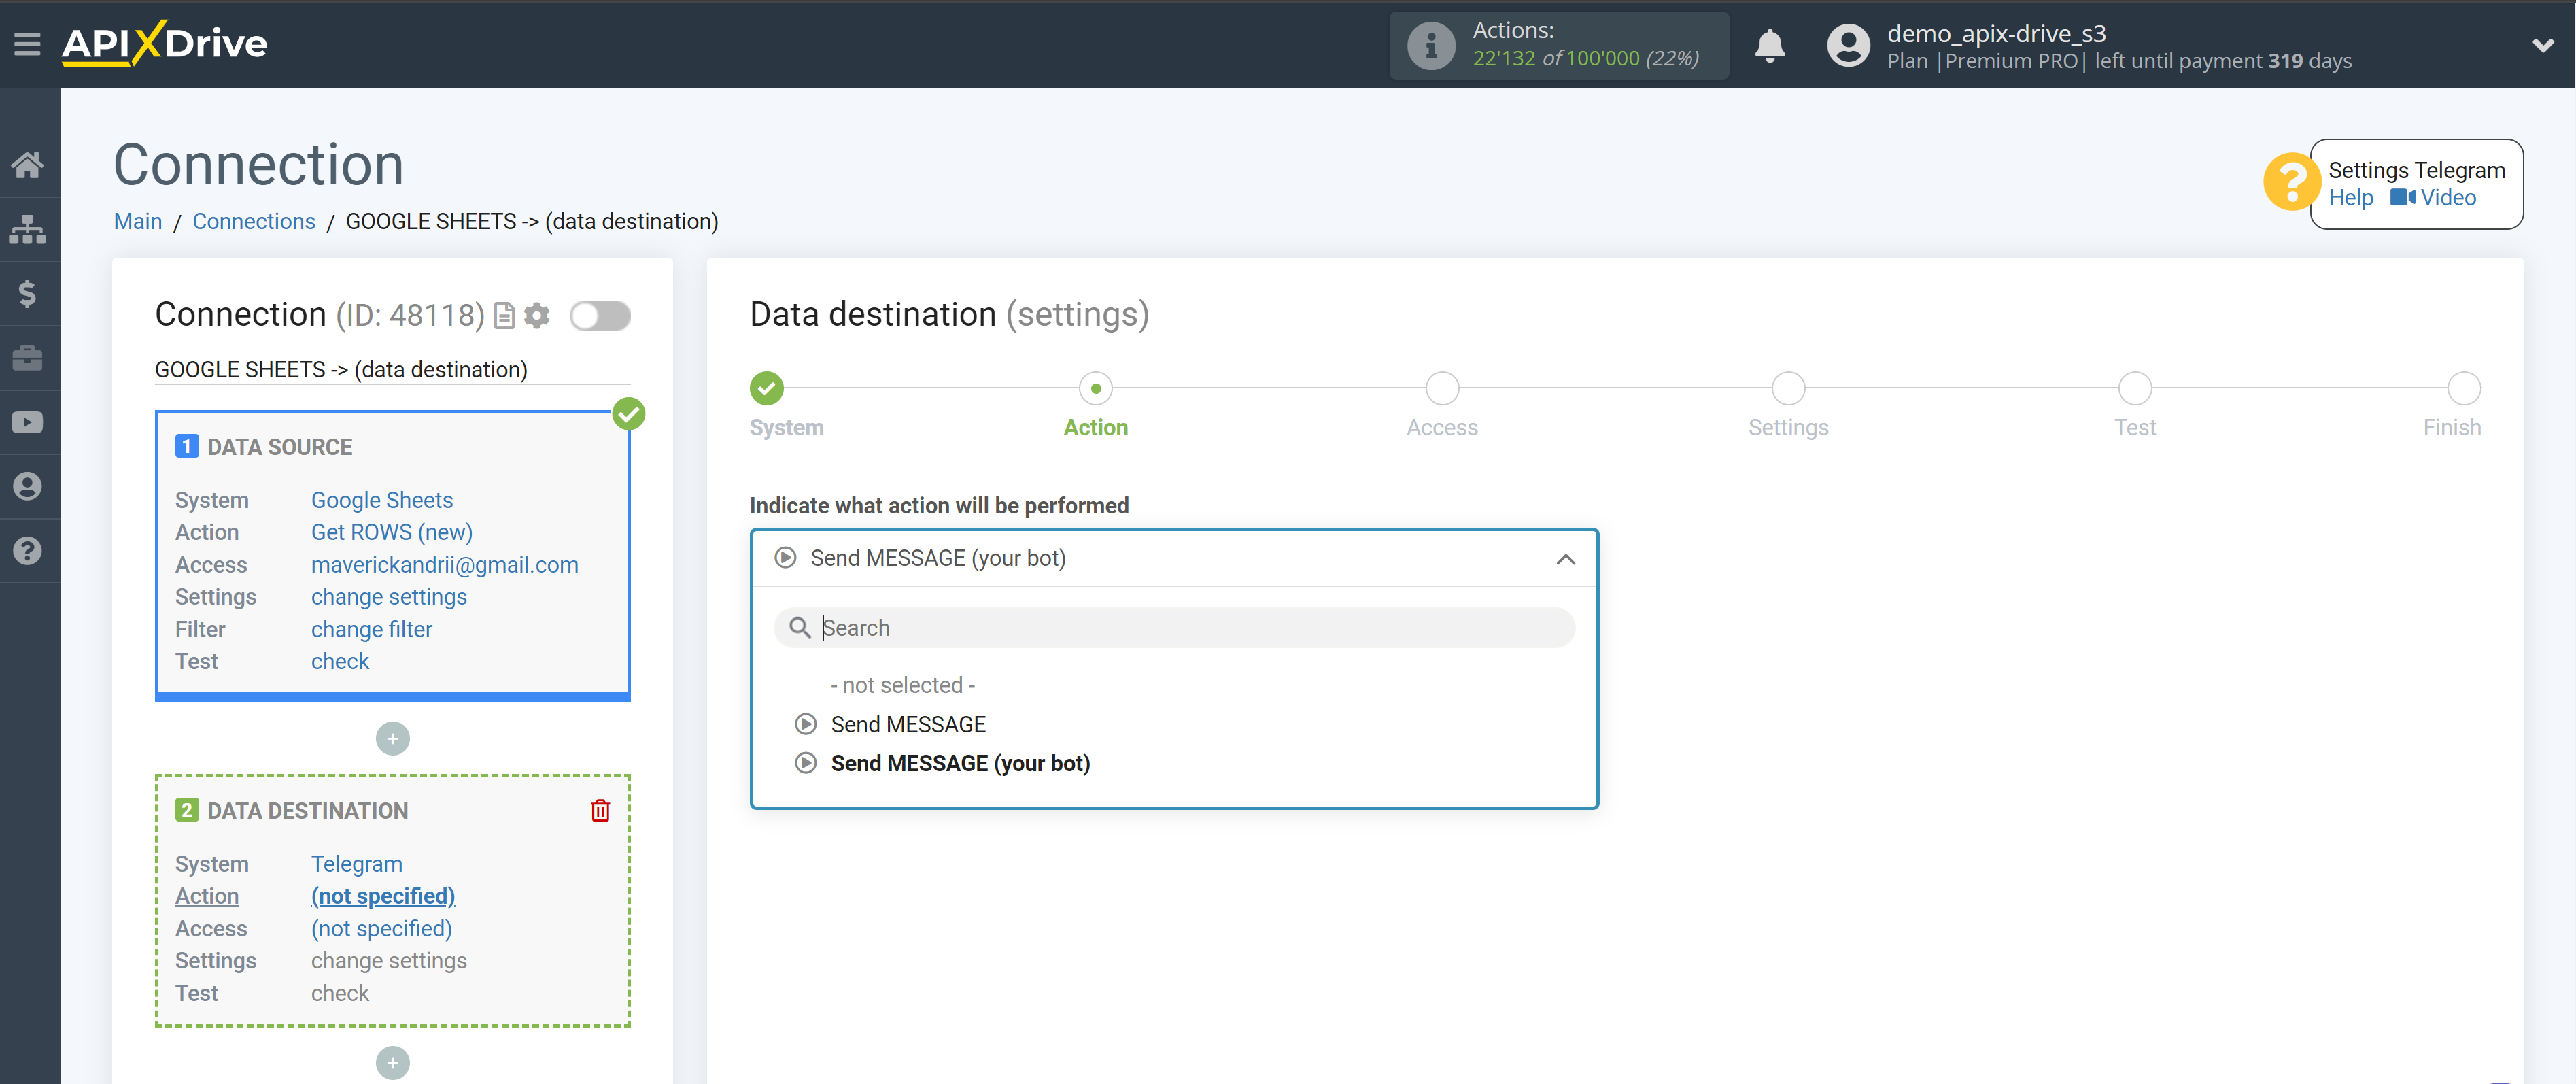Open the Actions info icon
This screenshot has height=1084, width=2576.
pos(1431,45)
